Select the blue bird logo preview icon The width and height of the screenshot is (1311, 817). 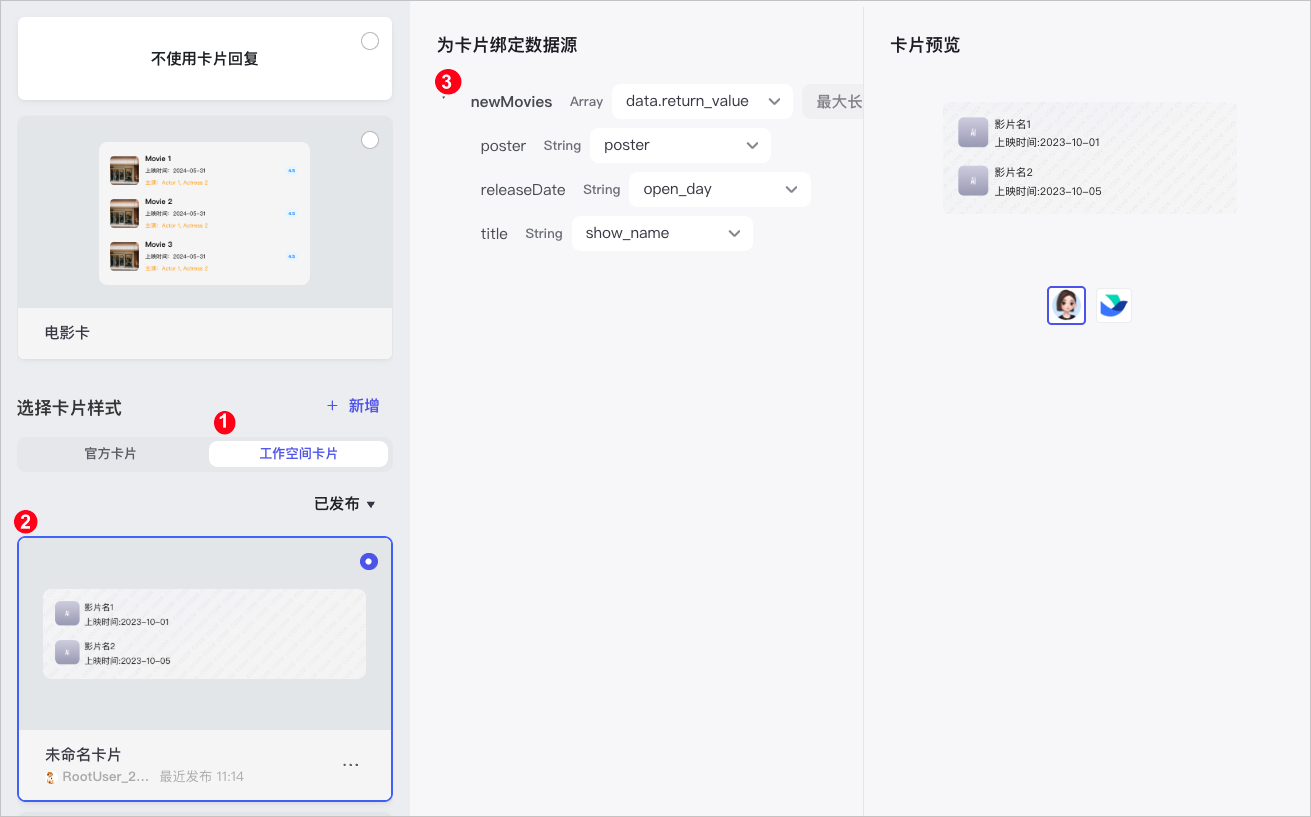(x=1113, y=305)
